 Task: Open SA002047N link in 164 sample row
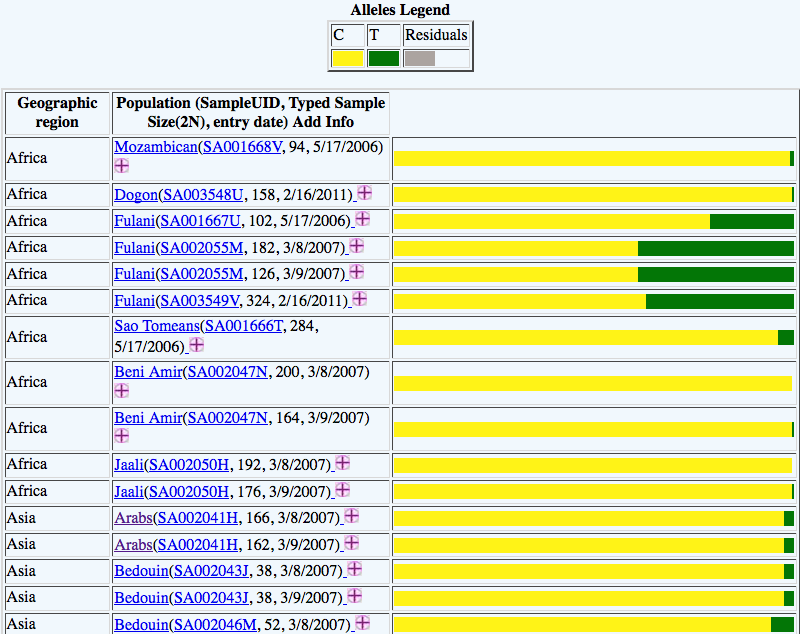[x=228, y=418]
